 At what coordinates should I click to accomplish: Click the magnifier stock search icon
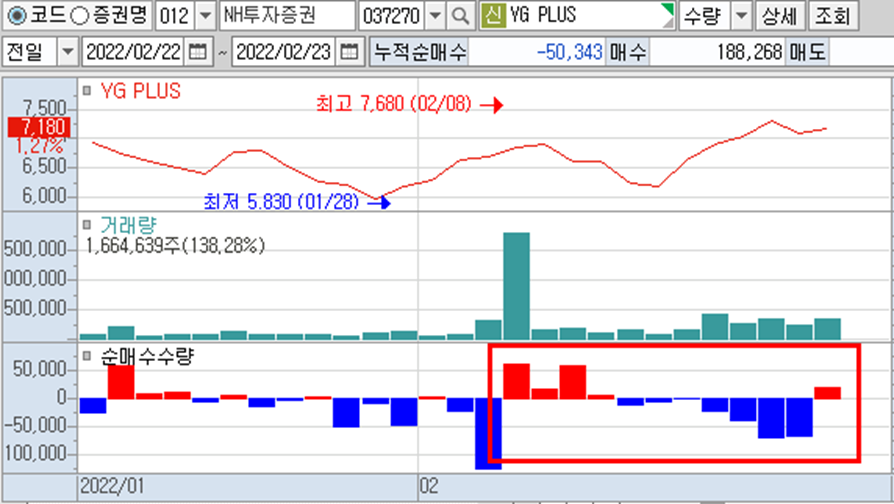[x=460, y=15]
